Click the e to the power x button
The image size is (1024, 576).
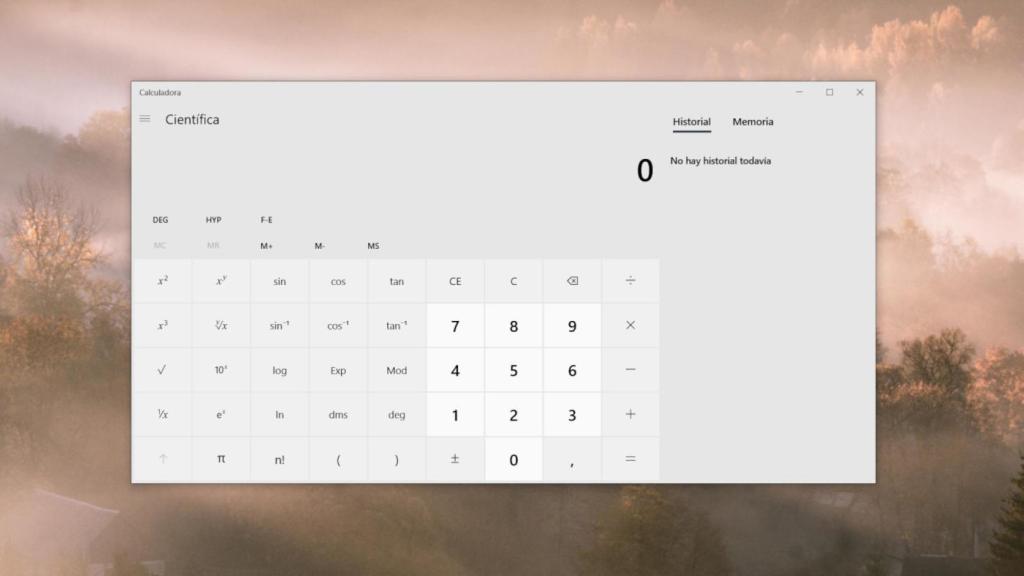(220, 414)
